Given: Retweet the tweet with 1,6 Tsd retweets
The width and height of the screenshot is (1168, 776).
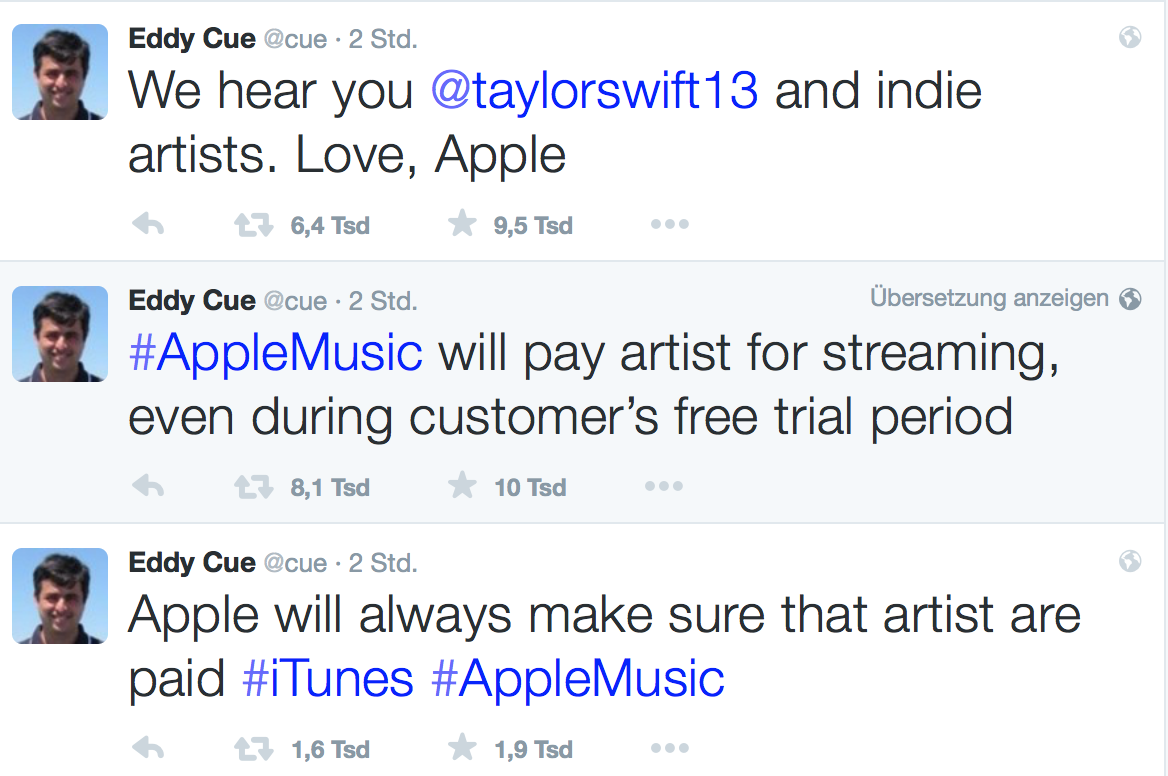Looking at the screenshot, I should click(253, 749).
